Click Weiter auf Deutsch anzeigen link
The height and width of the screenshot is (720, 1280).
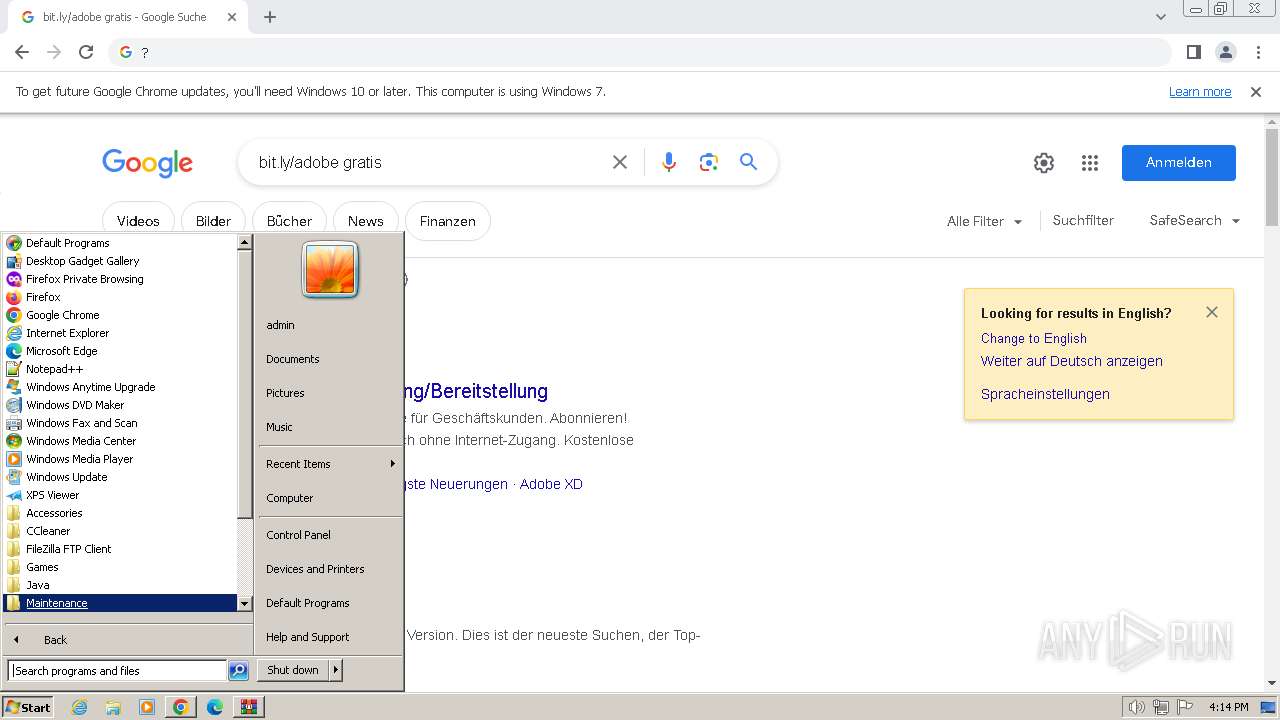pyautogui.click(x=1071, y=361)
